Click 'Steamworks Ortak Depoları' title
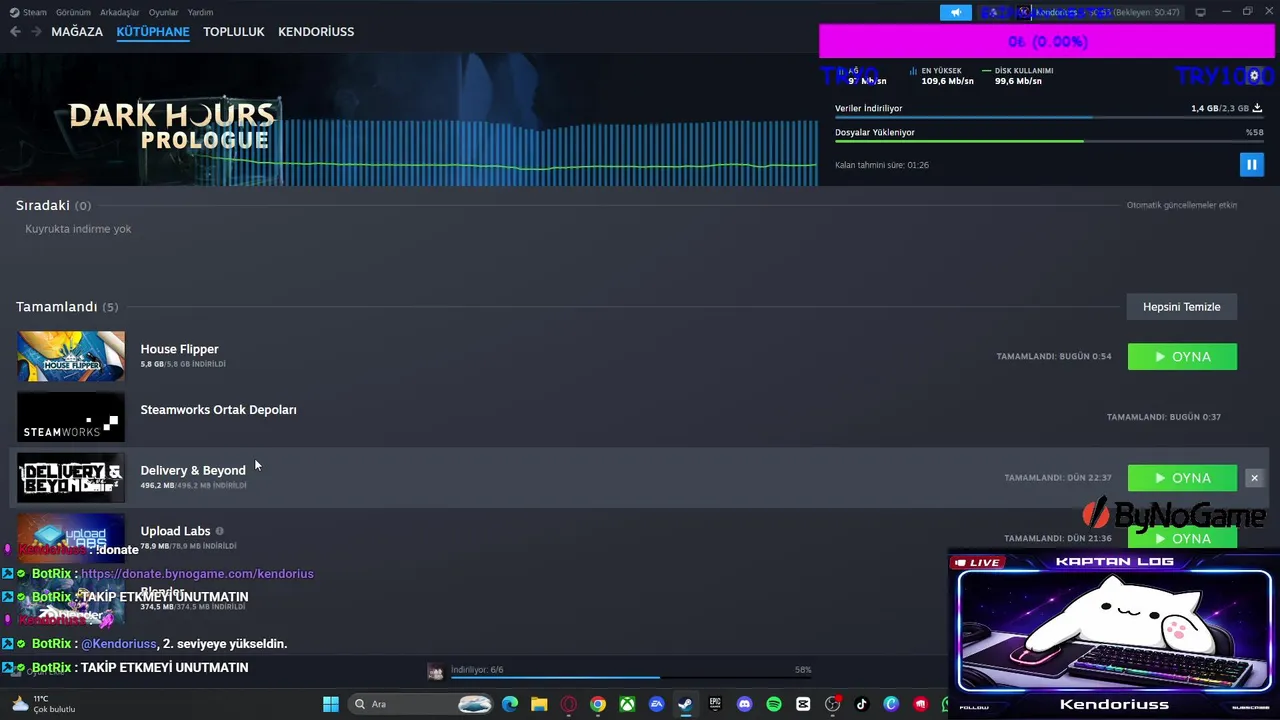 [218, 410]
